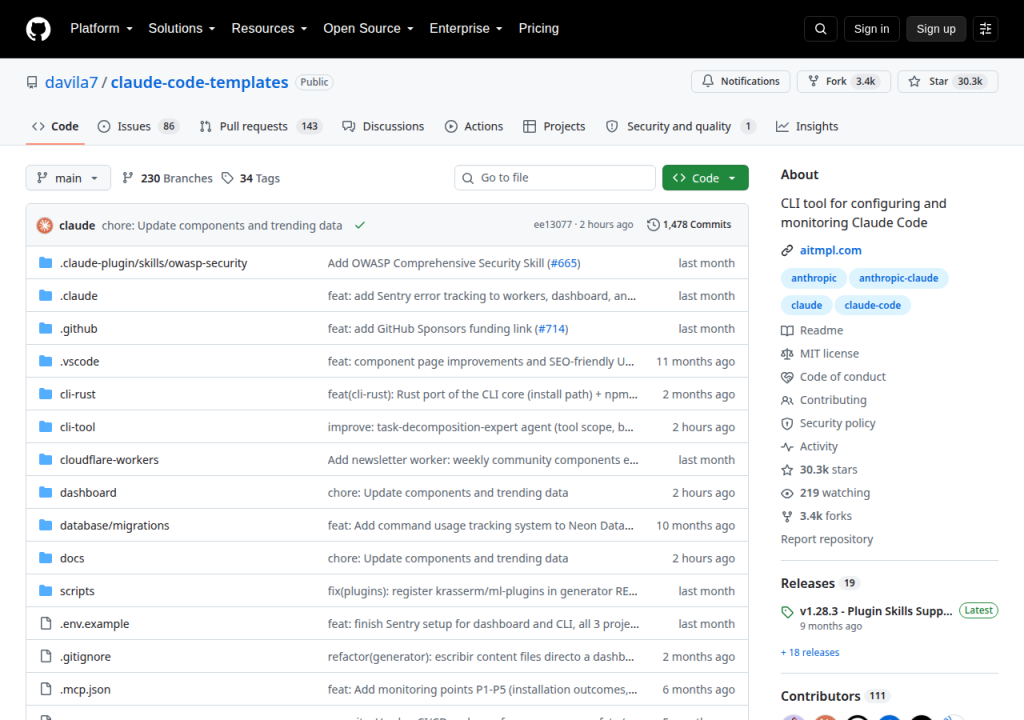Click the MIT license scales icon
The image size is (1024, 720).
(787, 353)
